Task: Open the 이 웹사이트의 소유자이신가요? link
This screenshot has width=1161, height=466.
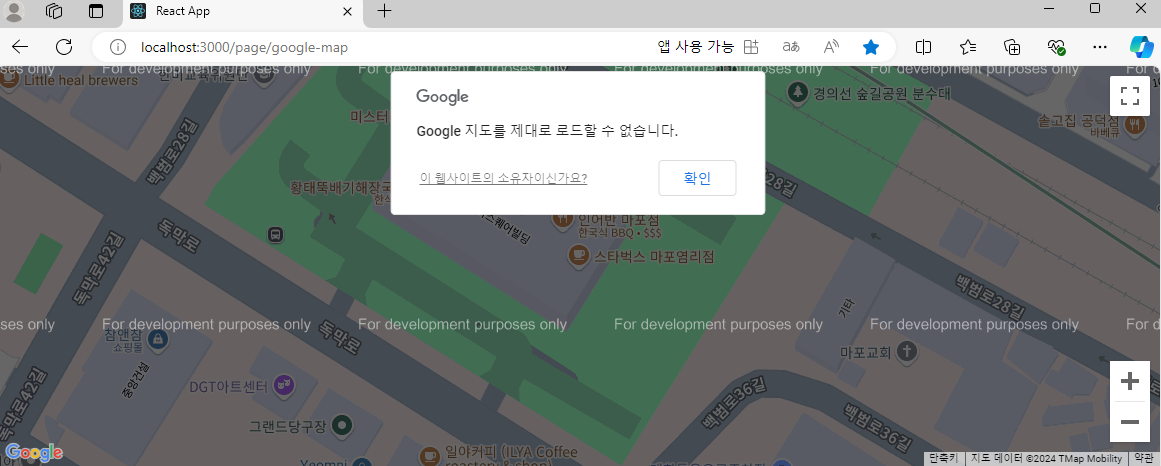Action: point(503,178)
